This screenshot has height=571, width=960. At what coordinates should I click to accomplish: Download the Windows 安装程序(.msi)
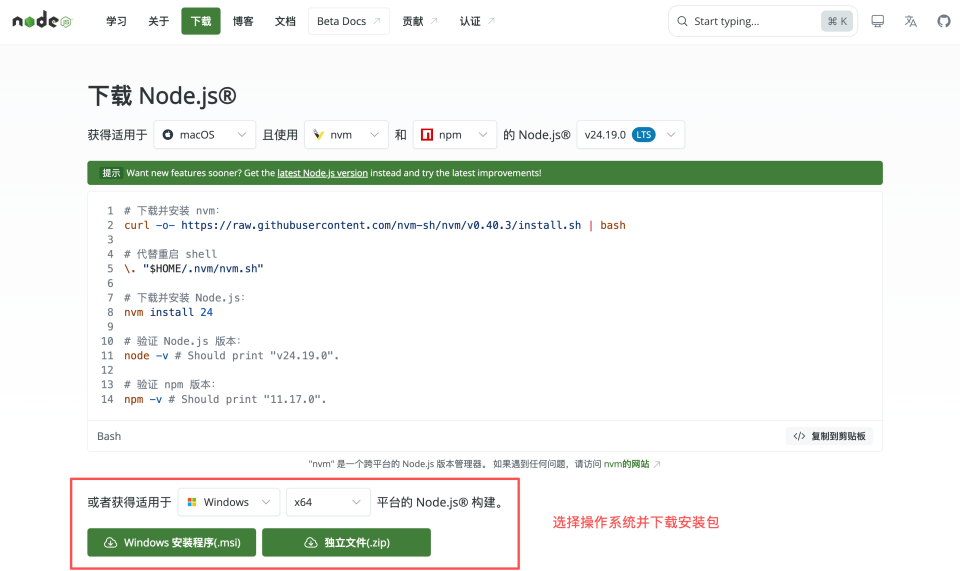pos(171,542)
